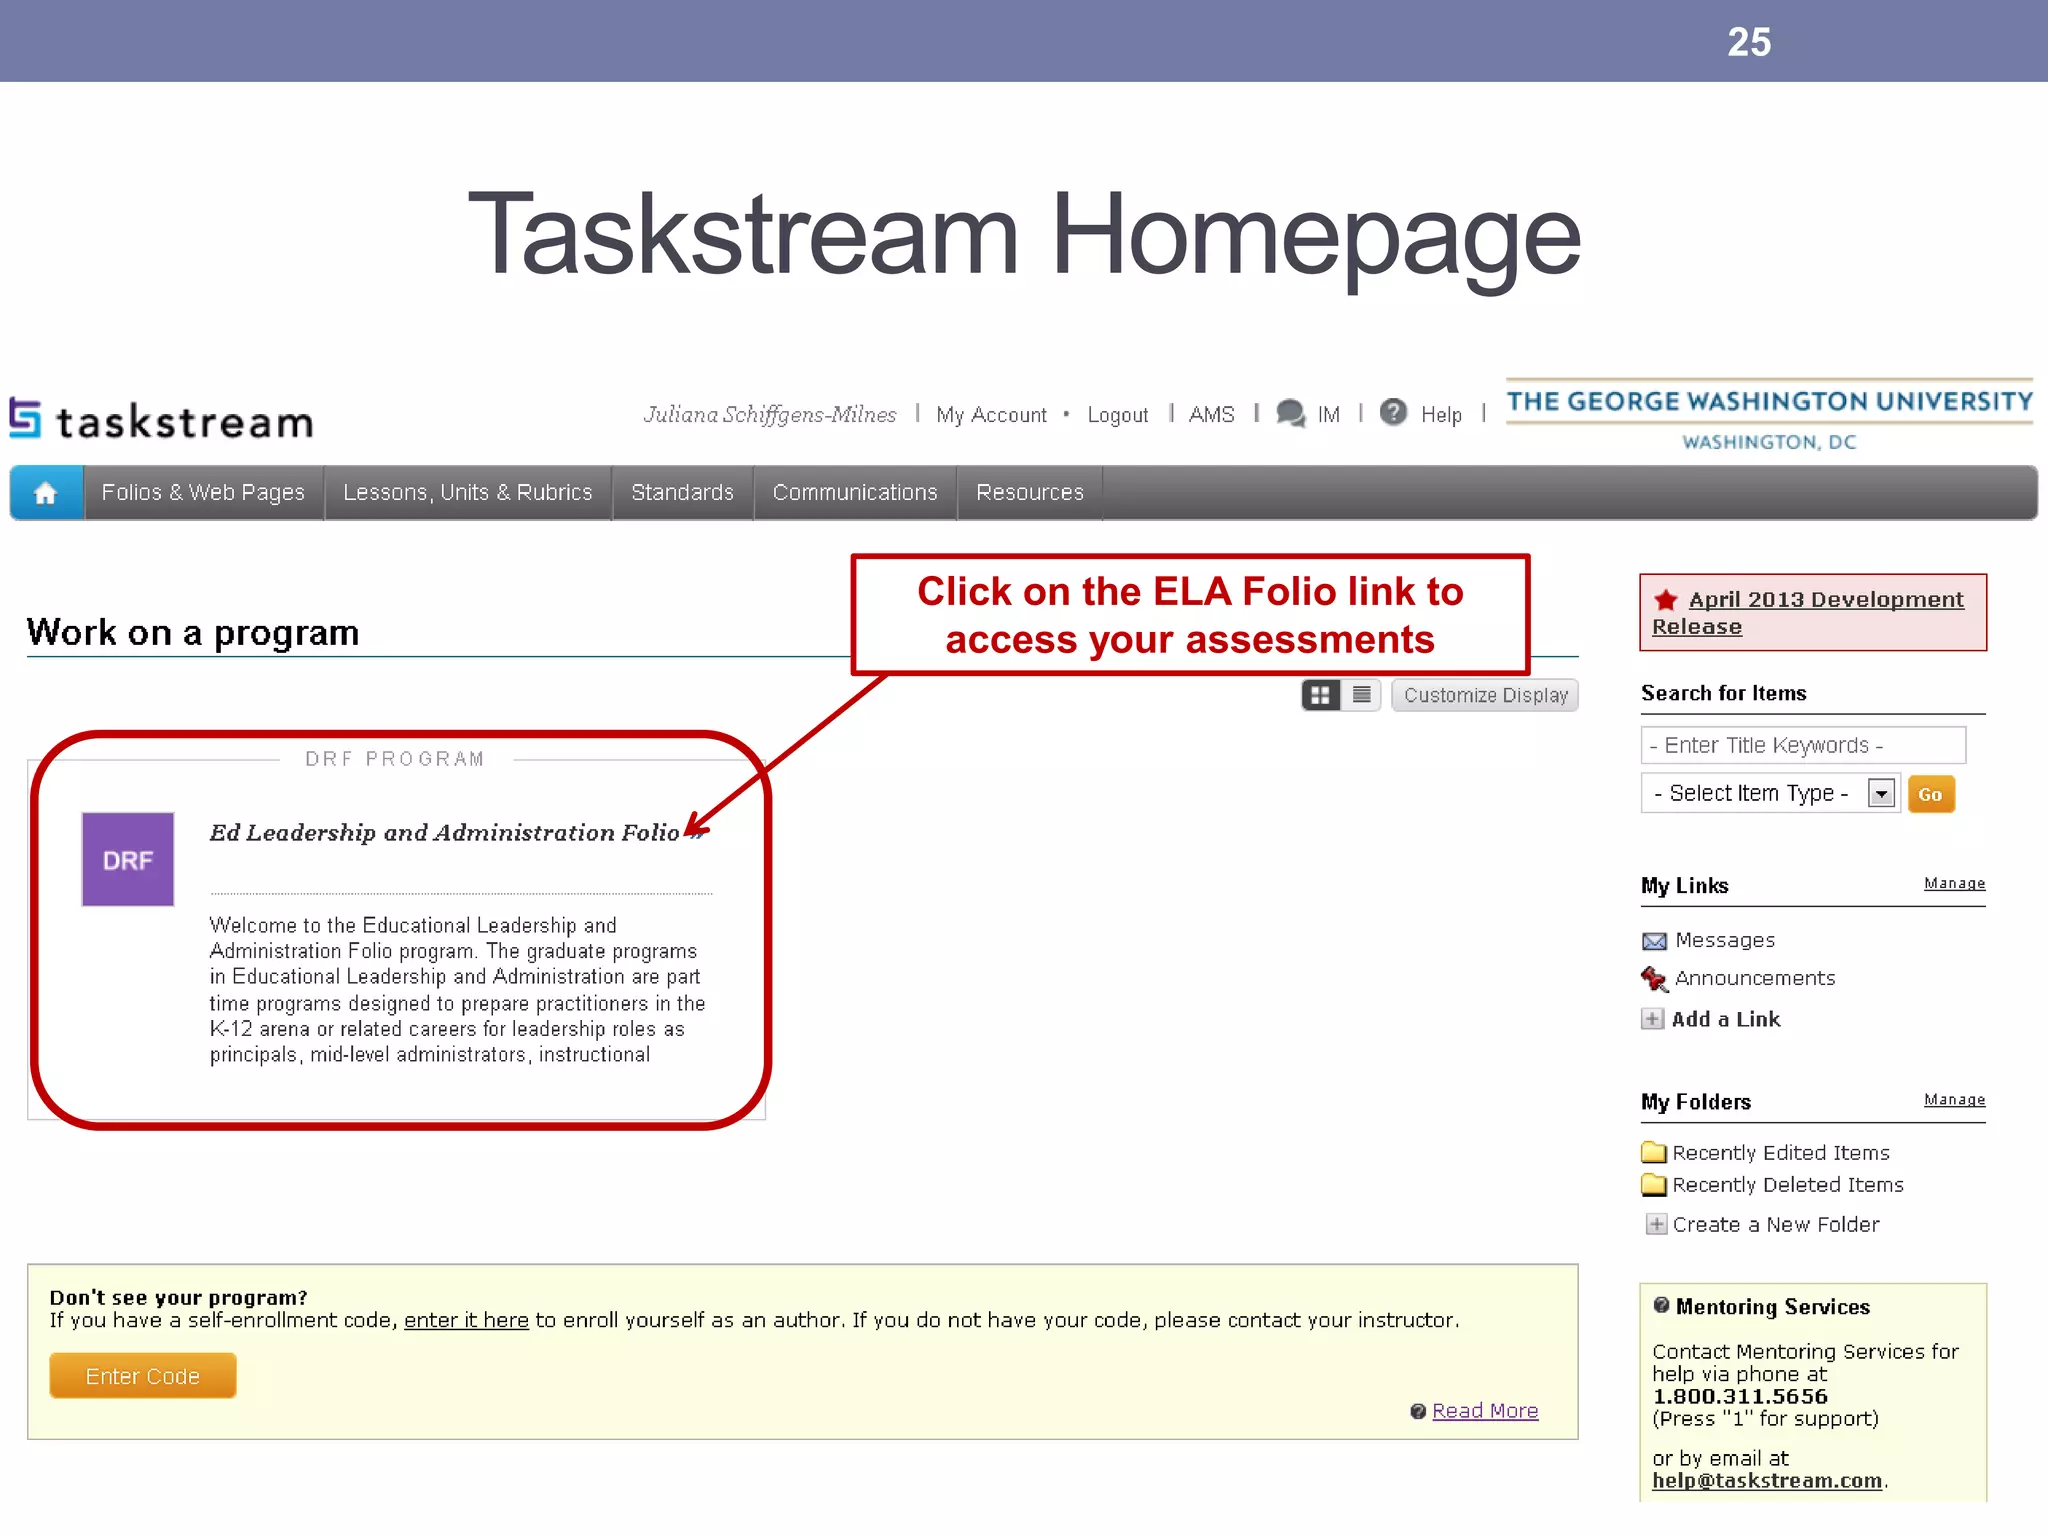Click the IM text link
This screenshot has height=1536, width=2048.
tap(1329, 414)
